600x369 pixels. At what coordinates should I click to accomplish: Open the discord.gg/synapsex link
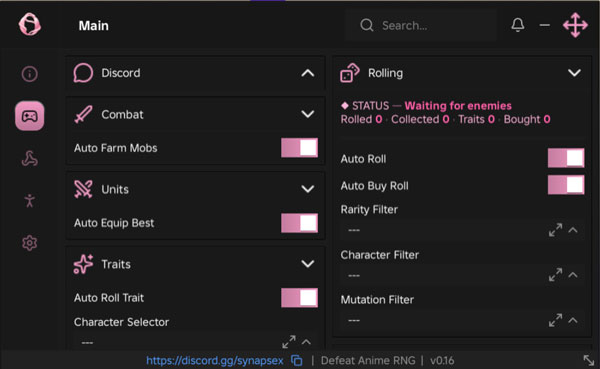click(x=215, y=361)
